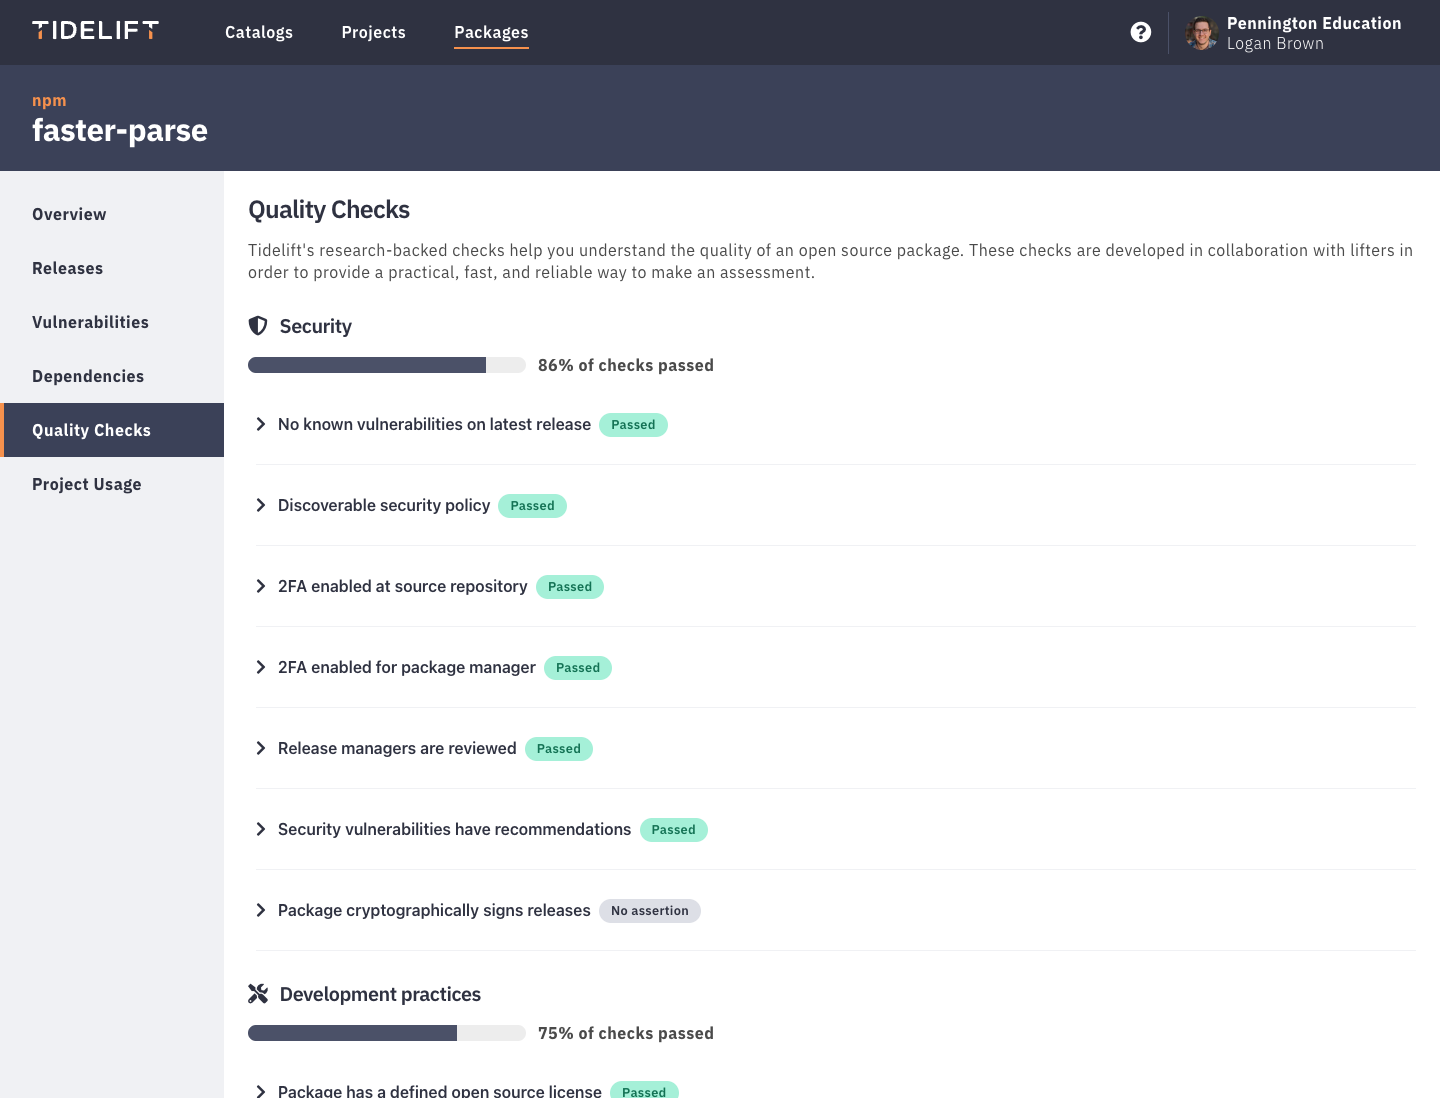Click the No assertion badge
The image size is (1440, 1098).
650,911
